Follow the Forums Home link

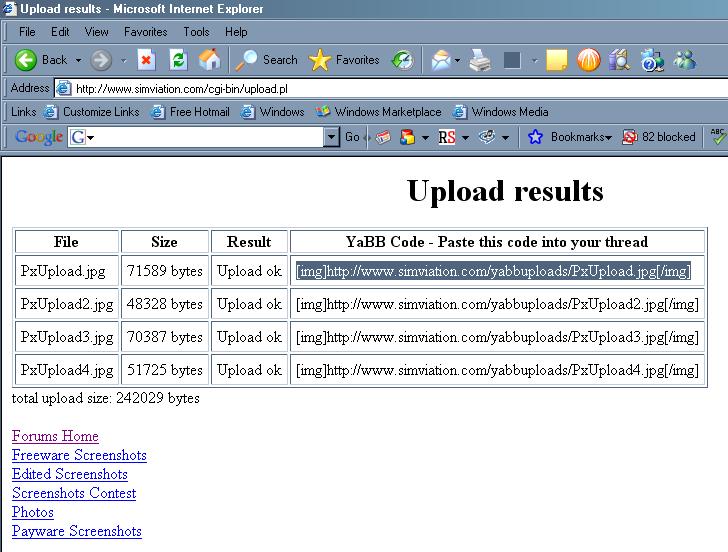[x=55, y=436]
